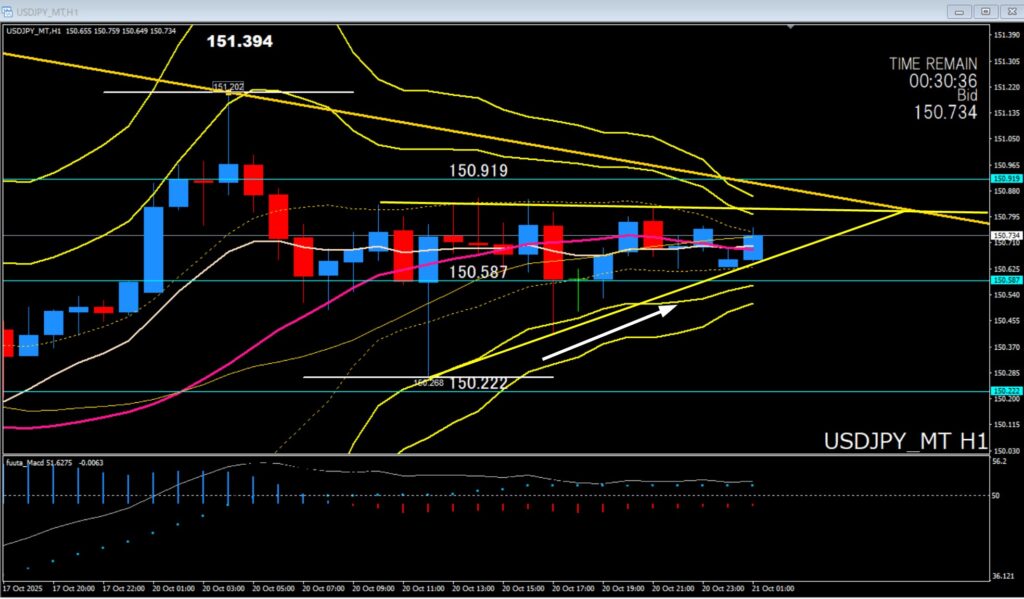Image resolution: width=1024 pixels, height=599 pixels.
Task: Select the 151.394 text label
Action: tap(239, 42)
